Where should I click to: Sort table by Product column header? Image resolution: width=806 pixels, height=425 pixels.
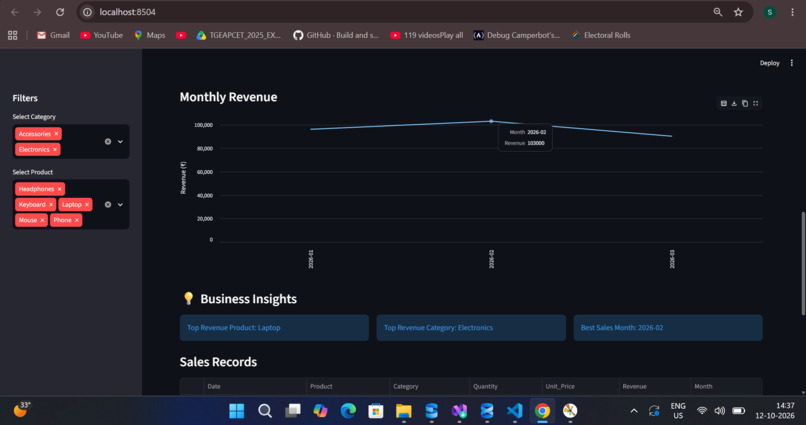(x=348, y=386)
